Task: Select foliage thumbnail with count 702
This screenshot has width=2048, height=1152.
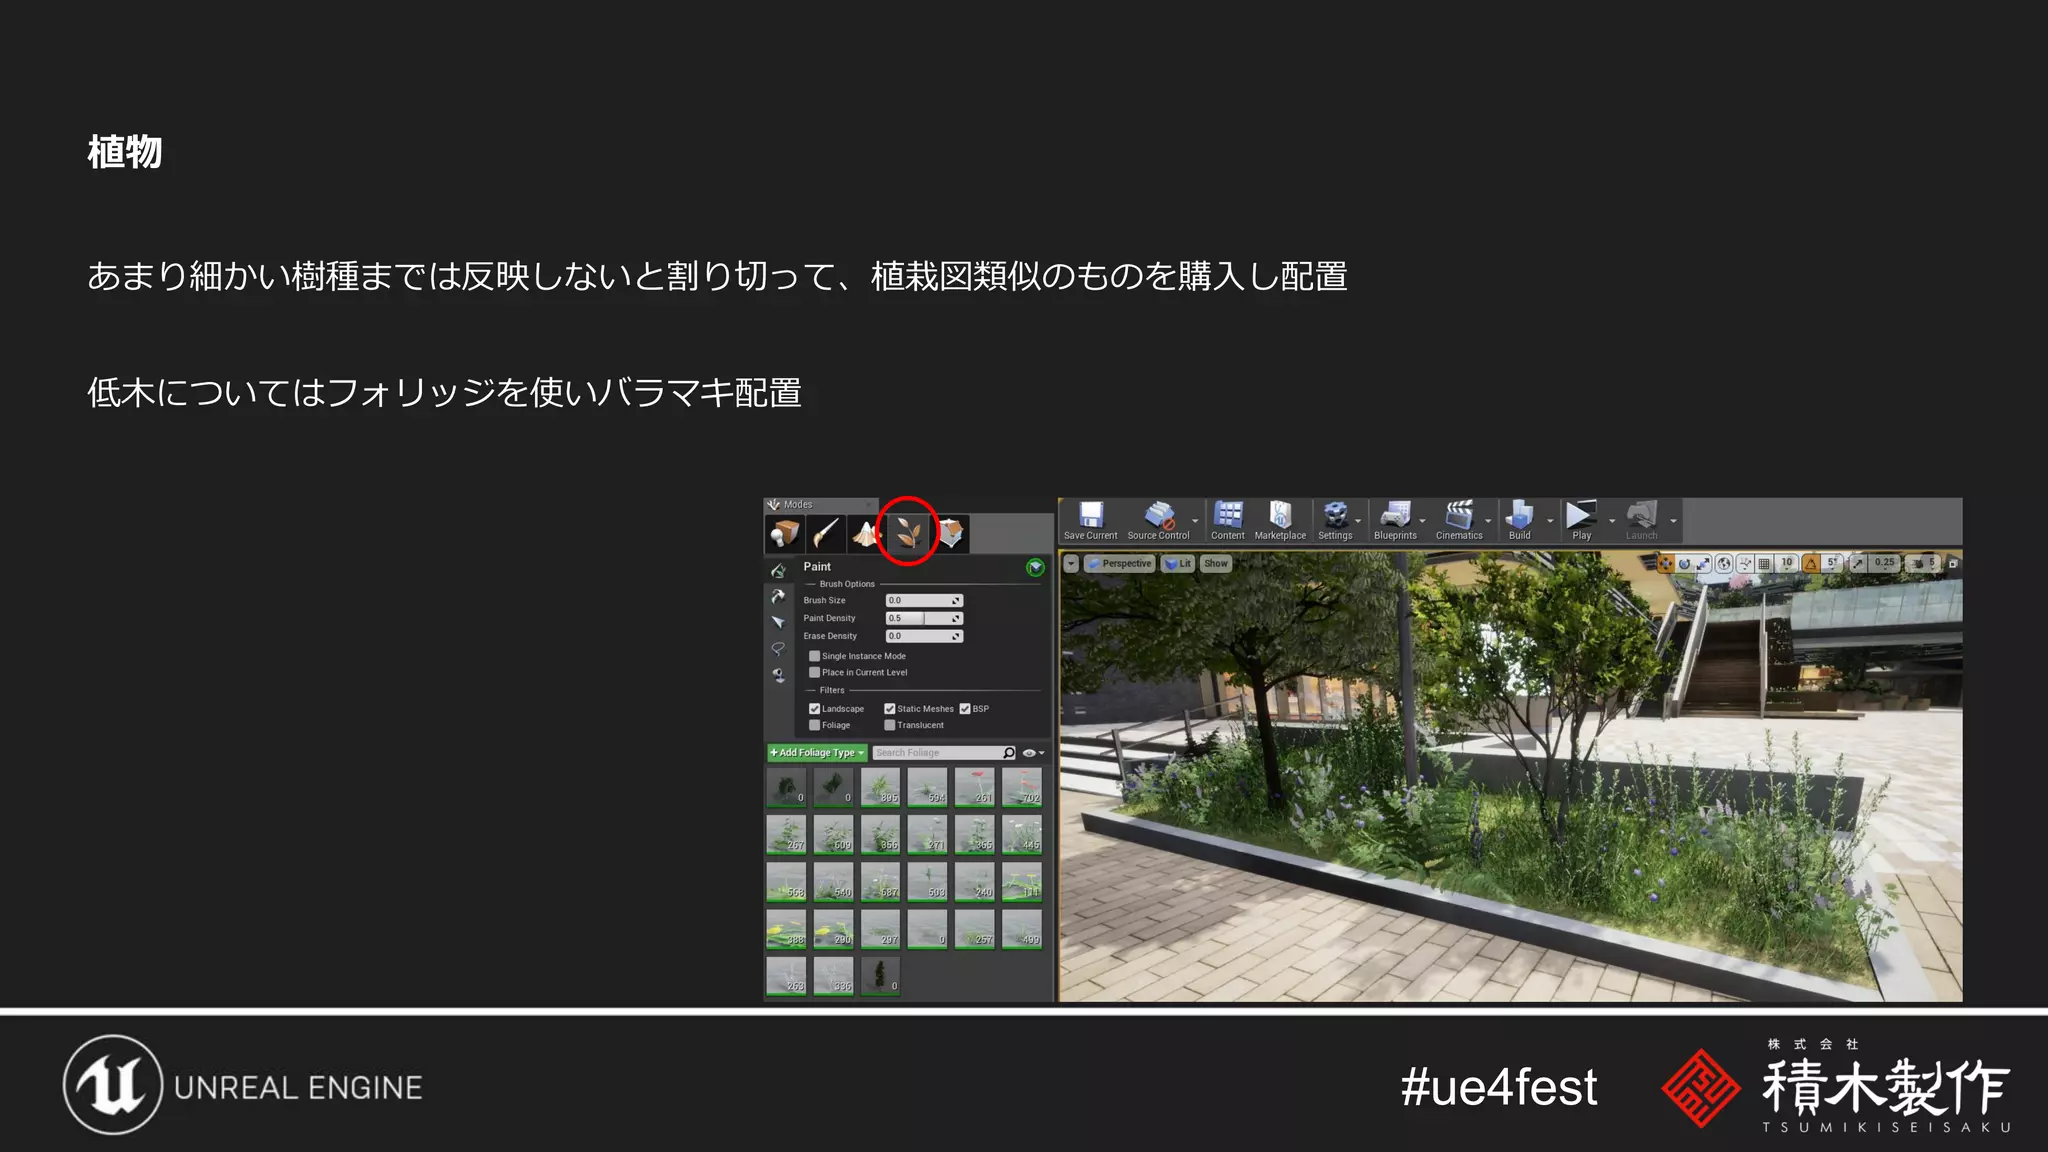Action: coord(1022,787)
